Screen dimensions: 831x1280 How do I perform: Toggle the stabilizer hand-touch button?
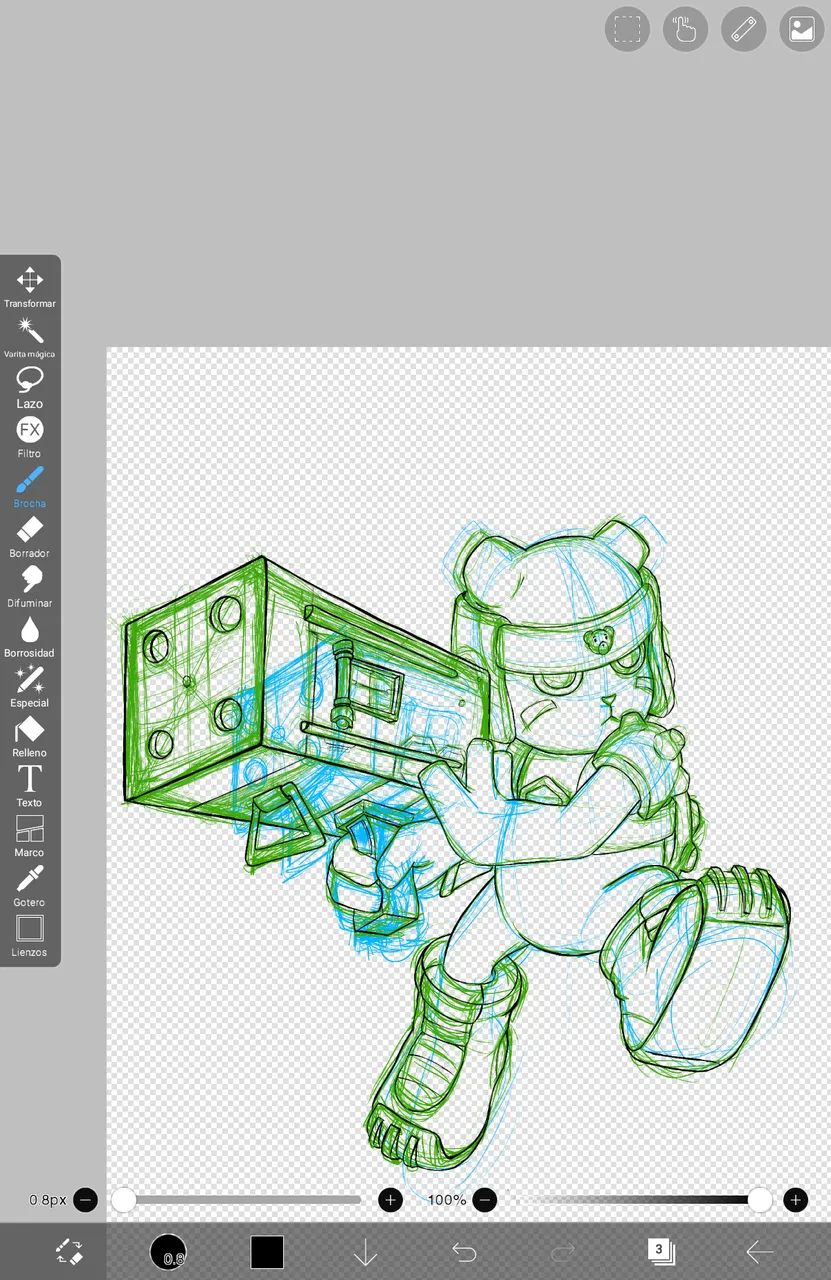coord(686,29)
